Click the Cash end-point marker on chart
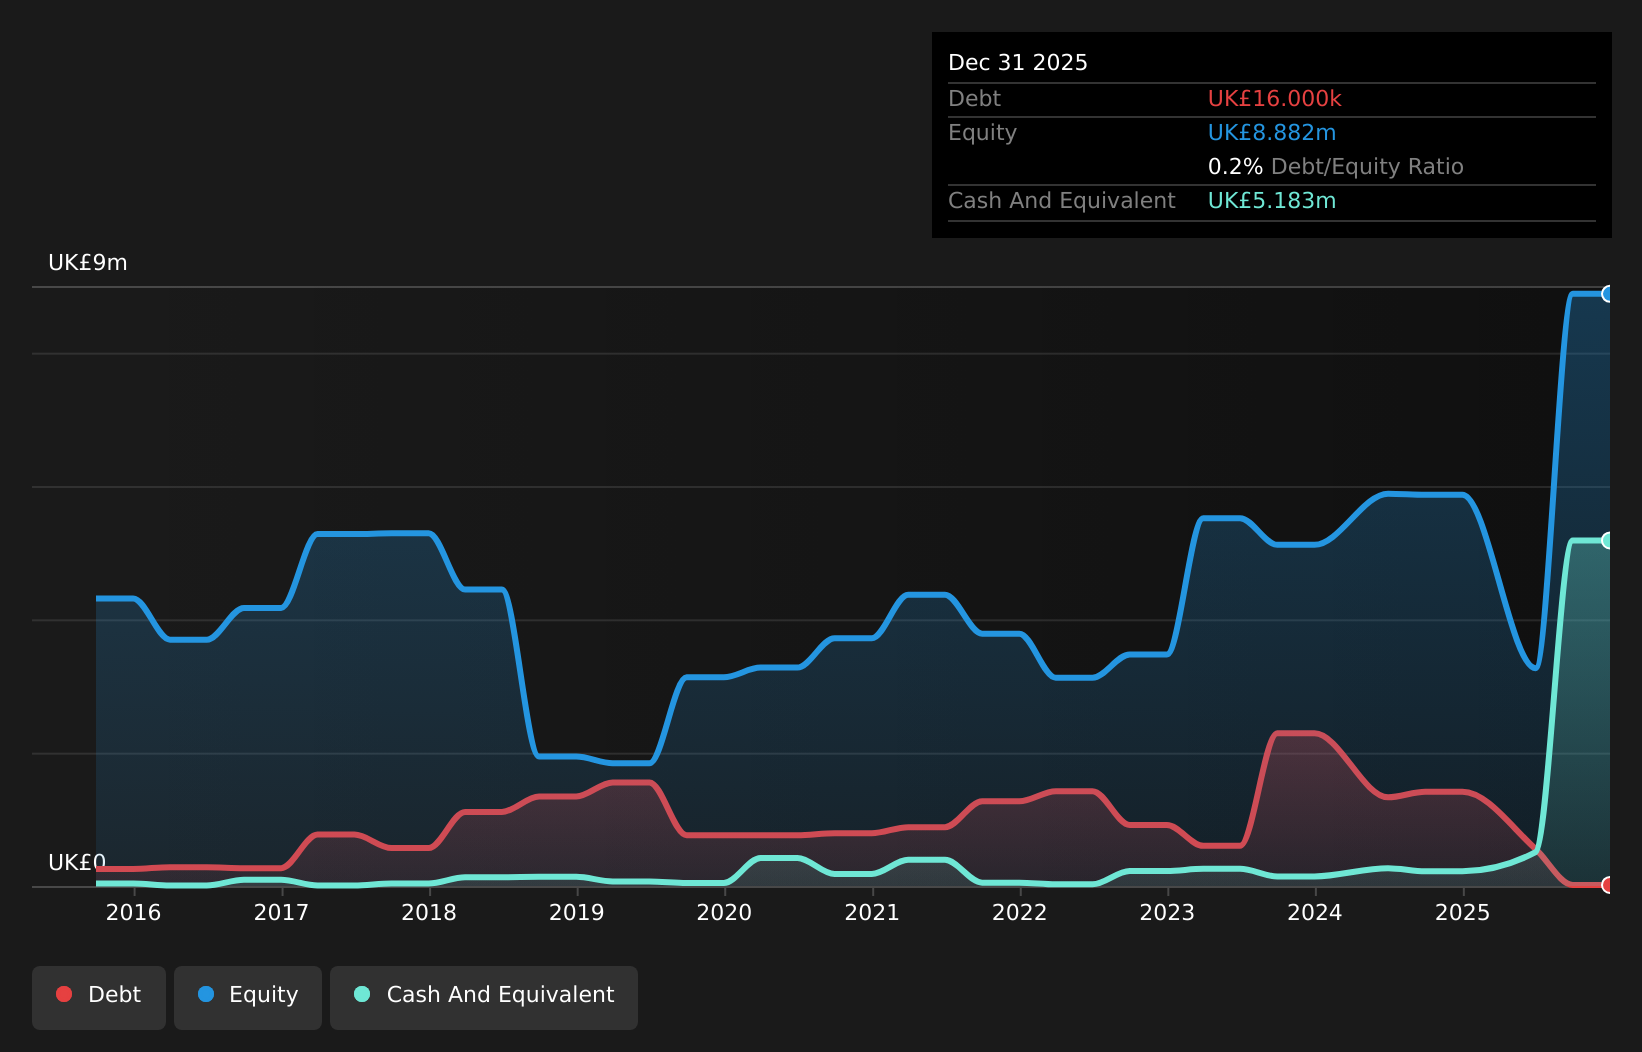 pos(1608,540)
